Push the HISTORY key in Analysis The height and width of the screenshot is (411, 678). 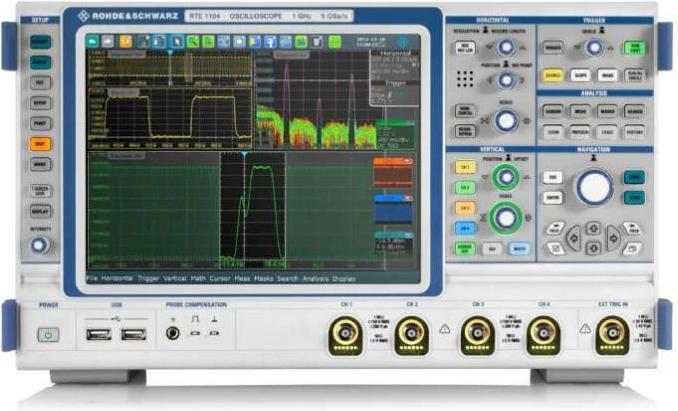(x=634, y=131)
